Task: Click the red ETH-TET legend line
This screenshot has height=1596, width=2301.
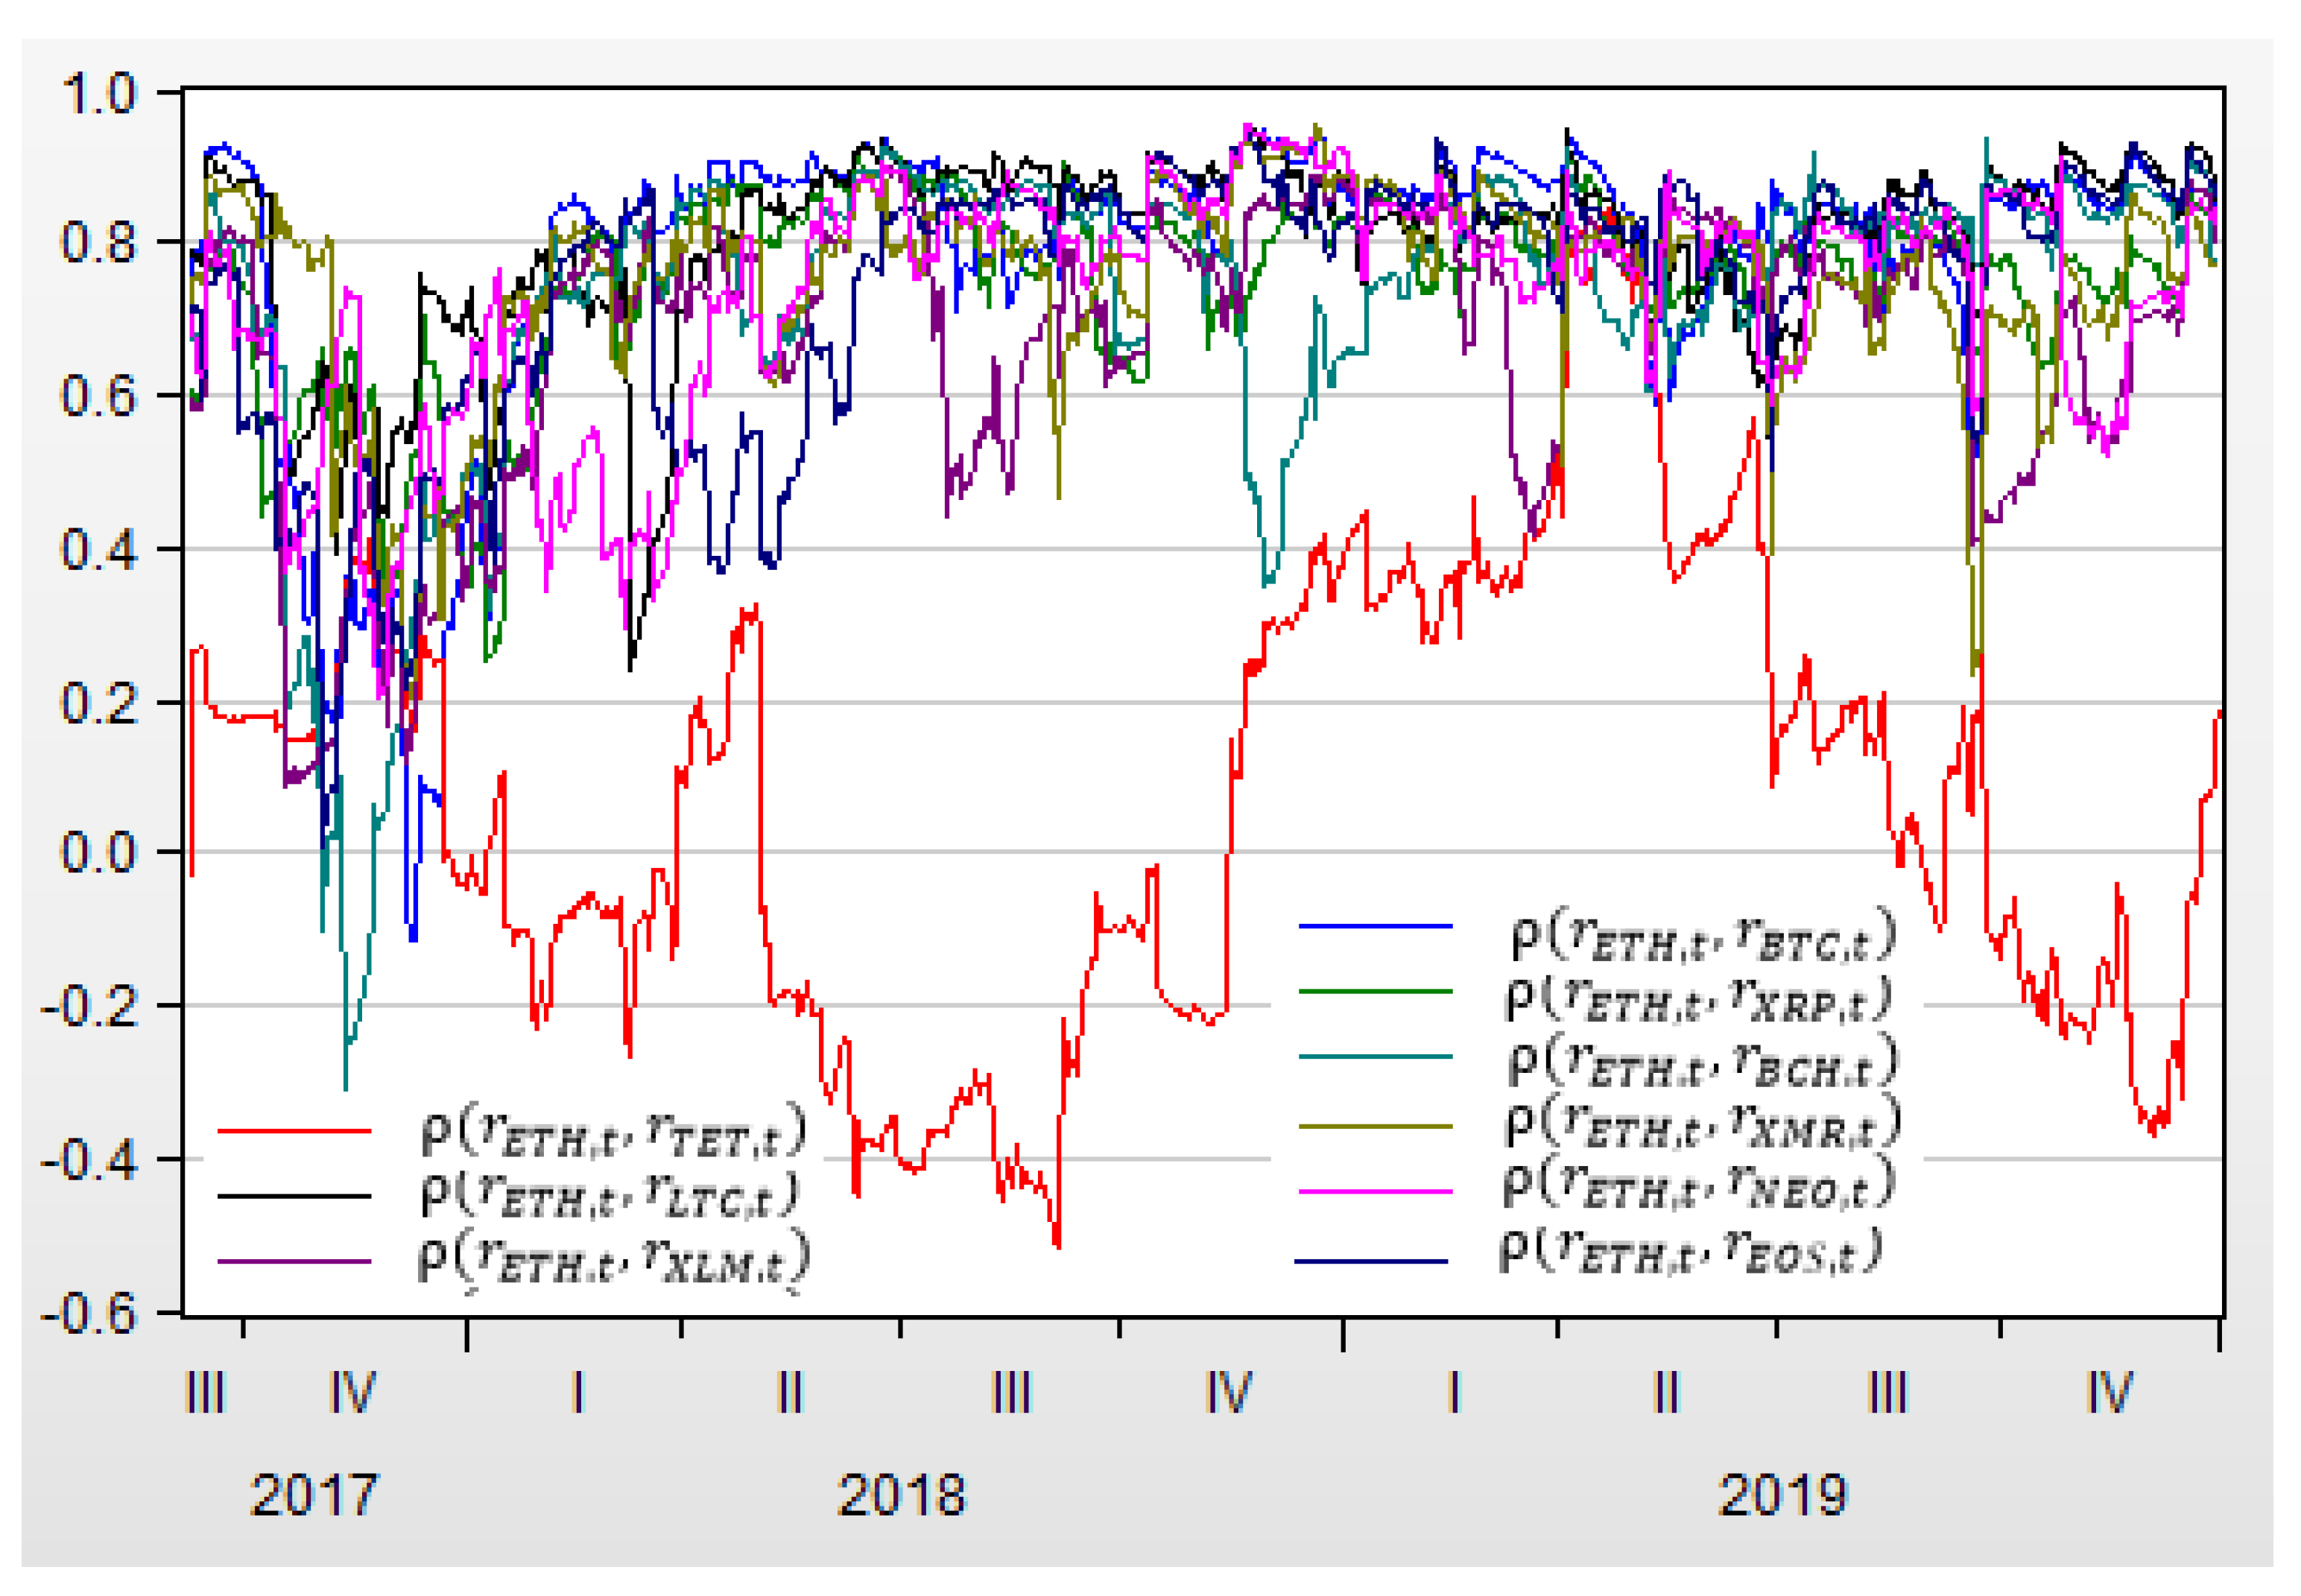Action: [x=294, y=1131]
